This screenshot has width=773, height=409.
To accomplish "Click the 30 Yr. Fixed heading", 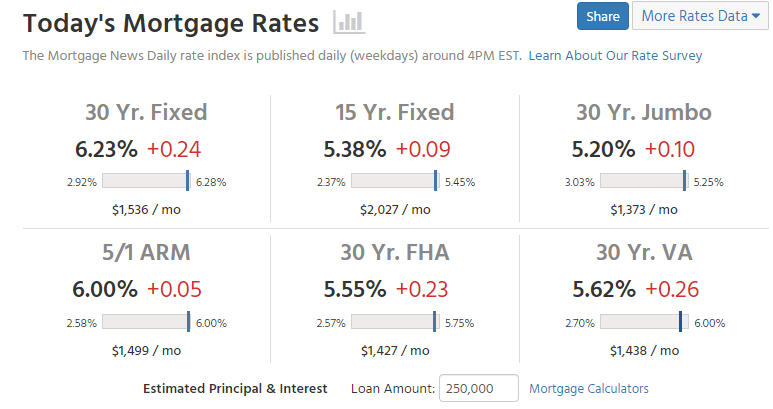I will tap(146, 112).
